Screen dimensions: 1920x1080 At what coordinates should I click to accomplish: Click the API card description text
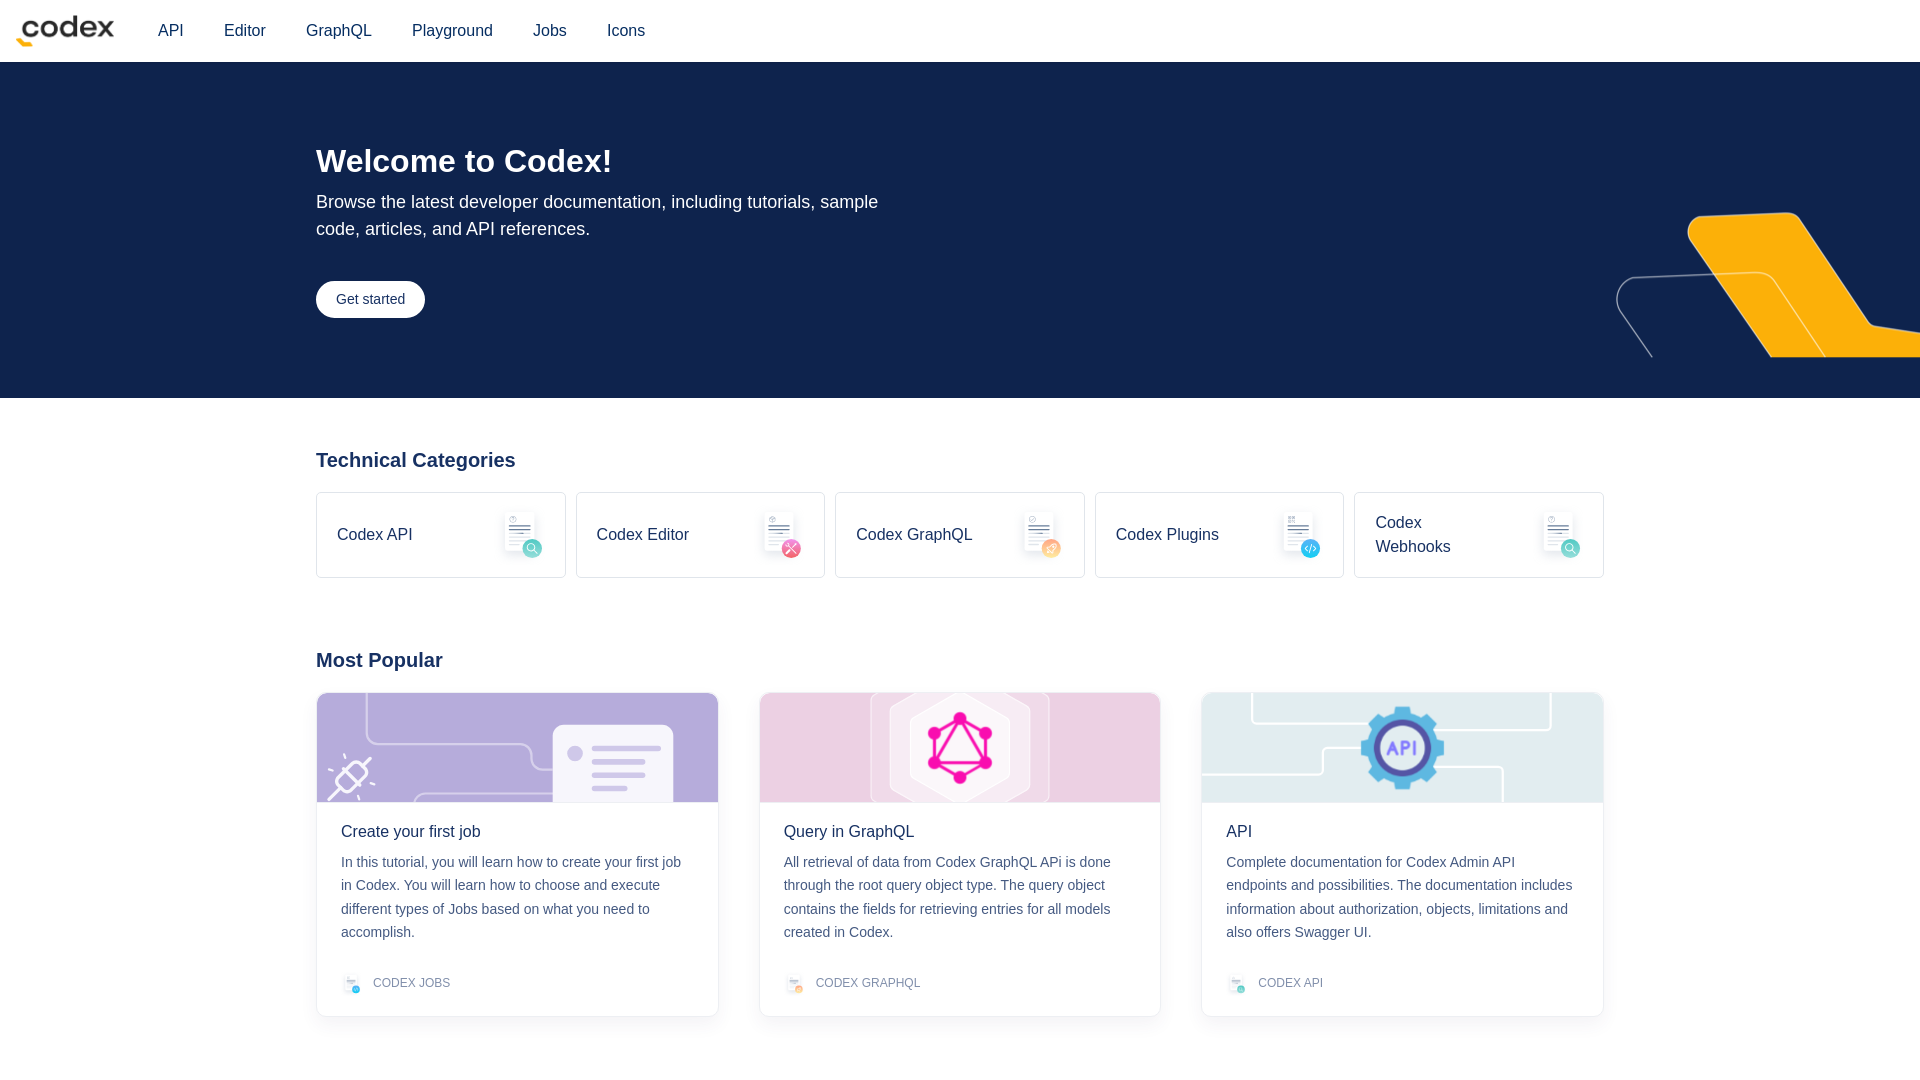[x=1400, y=897]
